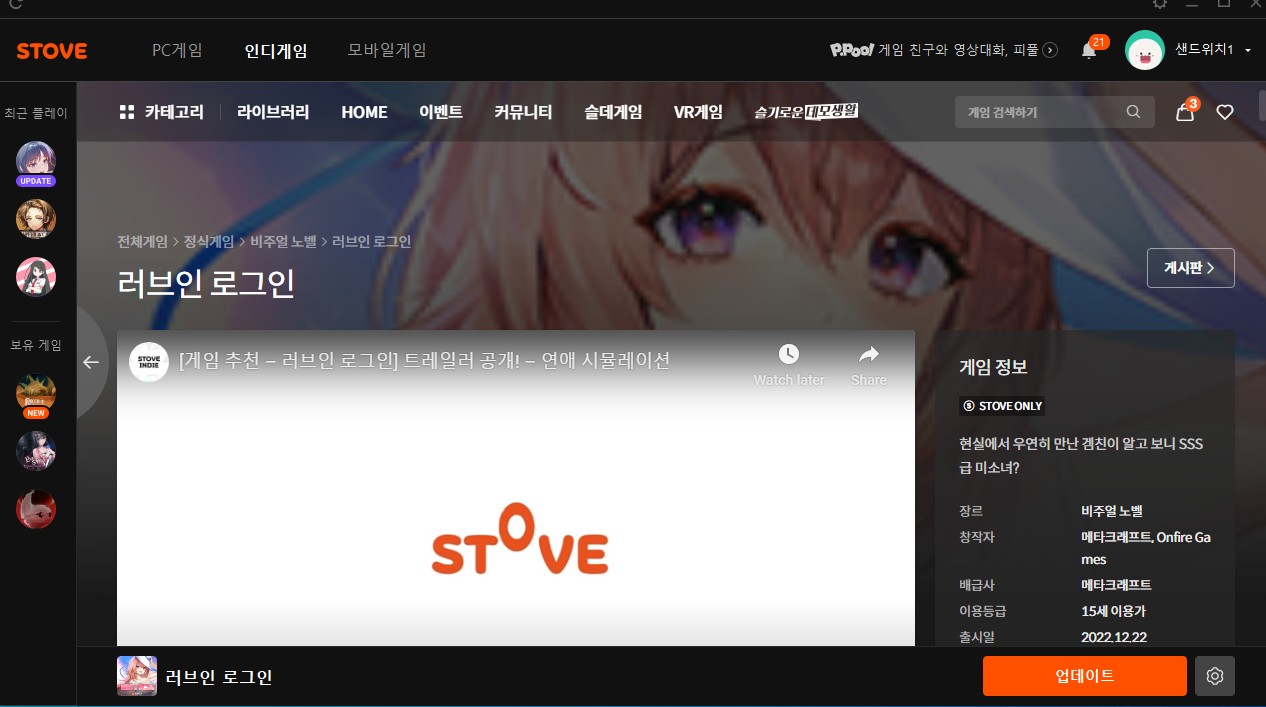
Task: Open the owned game with NEW badge
Action: [36, 395]
